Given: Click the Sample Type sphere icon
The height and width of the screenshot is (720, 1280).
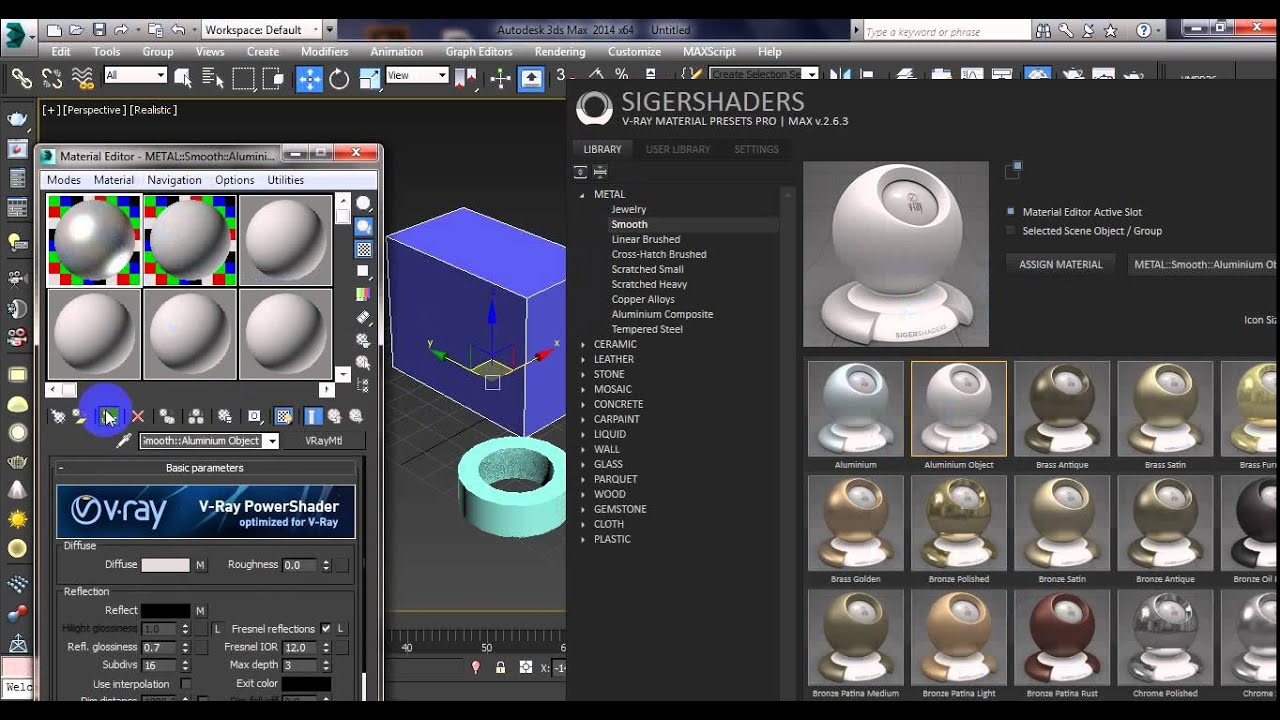Looking at the screenshot, I should [x=363, y=204].
